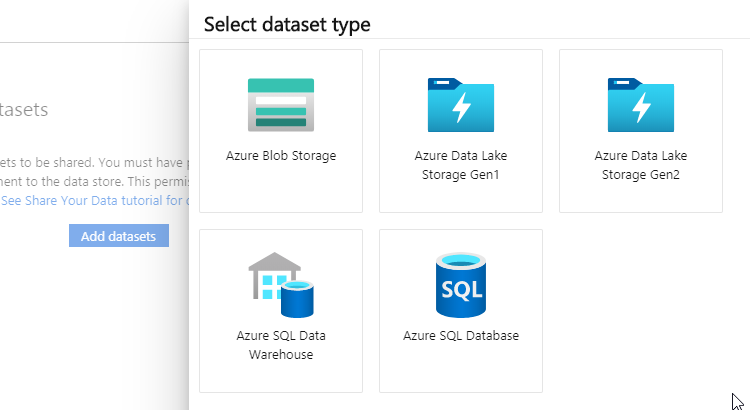Click the Add datasets button

point(119,236)
